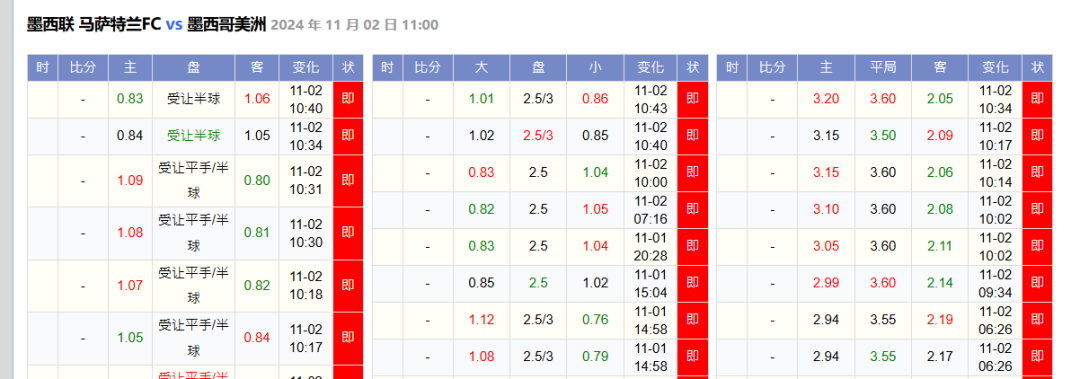Click the under odds value 0.79
Screen dimensions: 1080x379
pyautogui.click(x=595, y=357)
